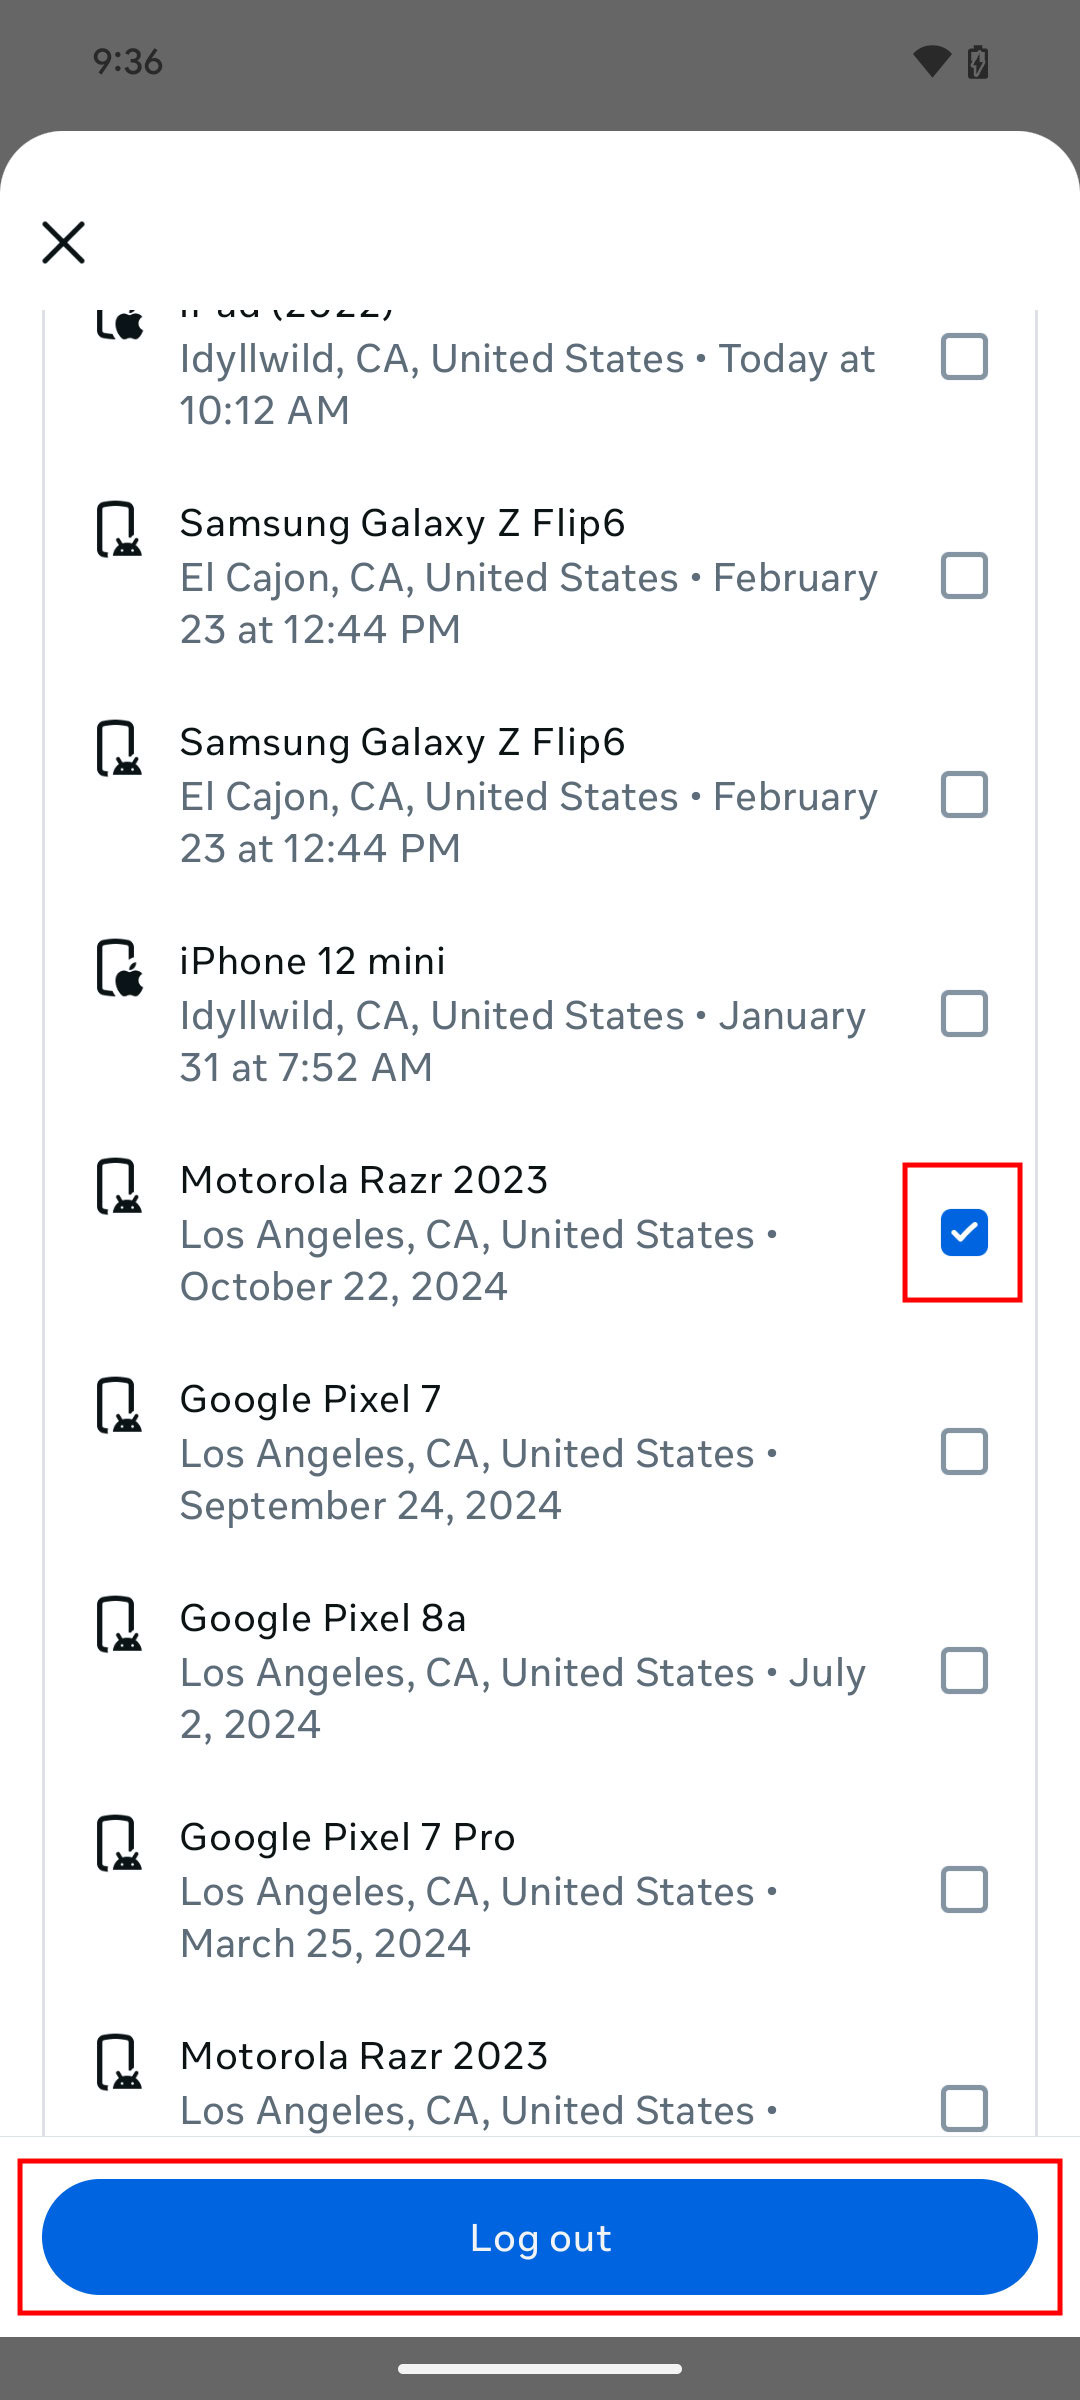Check the Idyllwild Today at 10:12 AM checkbox
Viewport: 1080px width, 2400px height.
click(x=964, y=357)
